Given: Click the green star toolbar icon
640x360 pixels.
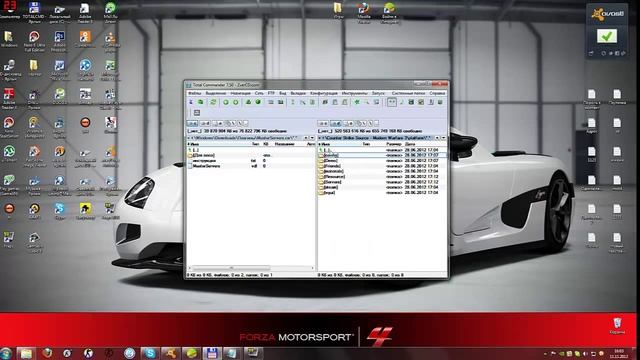Looking at the screenshot, I should point(357,102).
